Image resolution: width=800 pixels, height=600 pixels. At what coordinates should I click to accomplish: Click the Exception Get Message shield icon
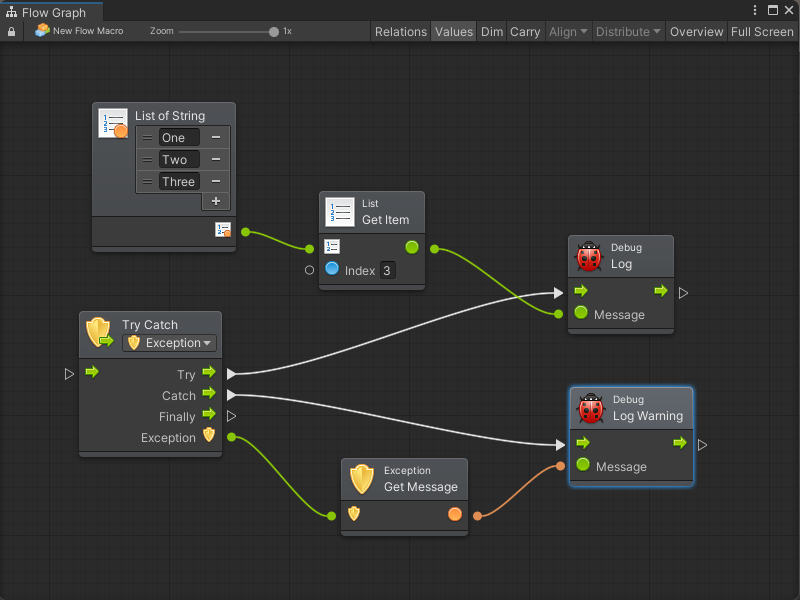(x=362, y=479)
